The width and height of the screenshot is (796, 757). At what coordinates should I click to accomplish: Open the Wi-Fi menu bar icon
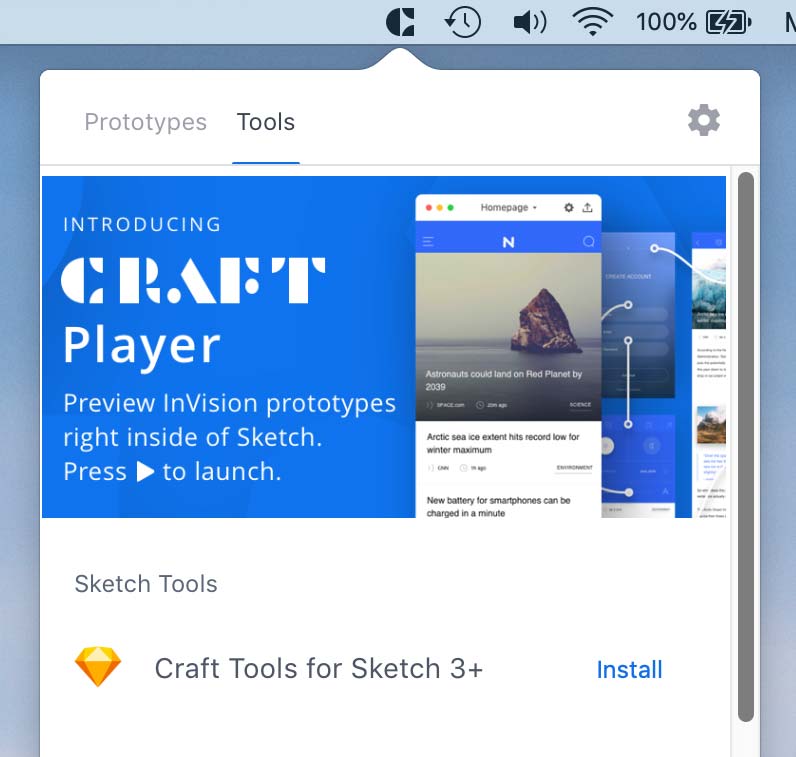point(592,22)
